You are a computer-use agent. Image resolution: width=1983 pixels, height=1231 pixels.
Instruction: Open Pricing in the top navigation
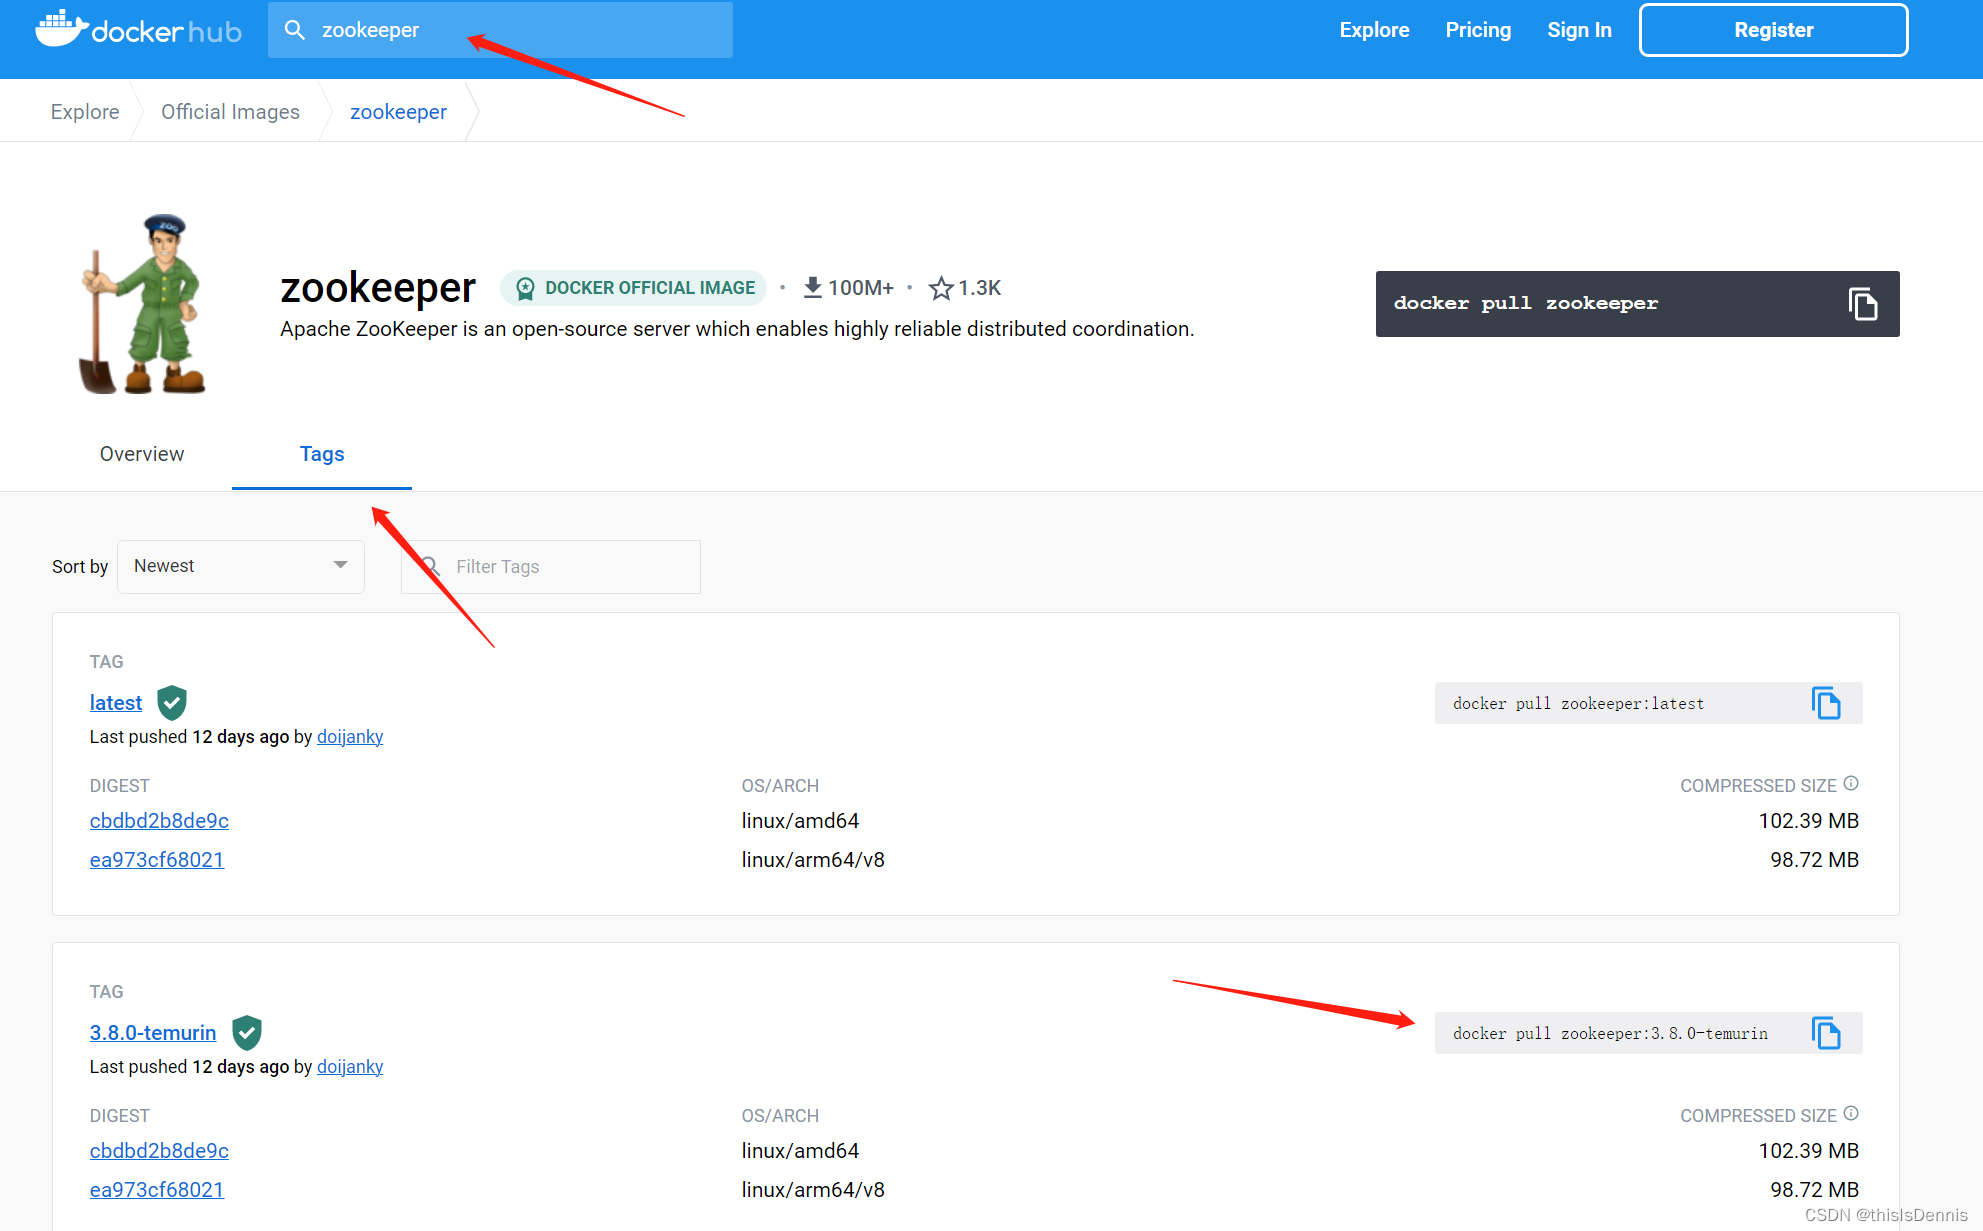1478,30
